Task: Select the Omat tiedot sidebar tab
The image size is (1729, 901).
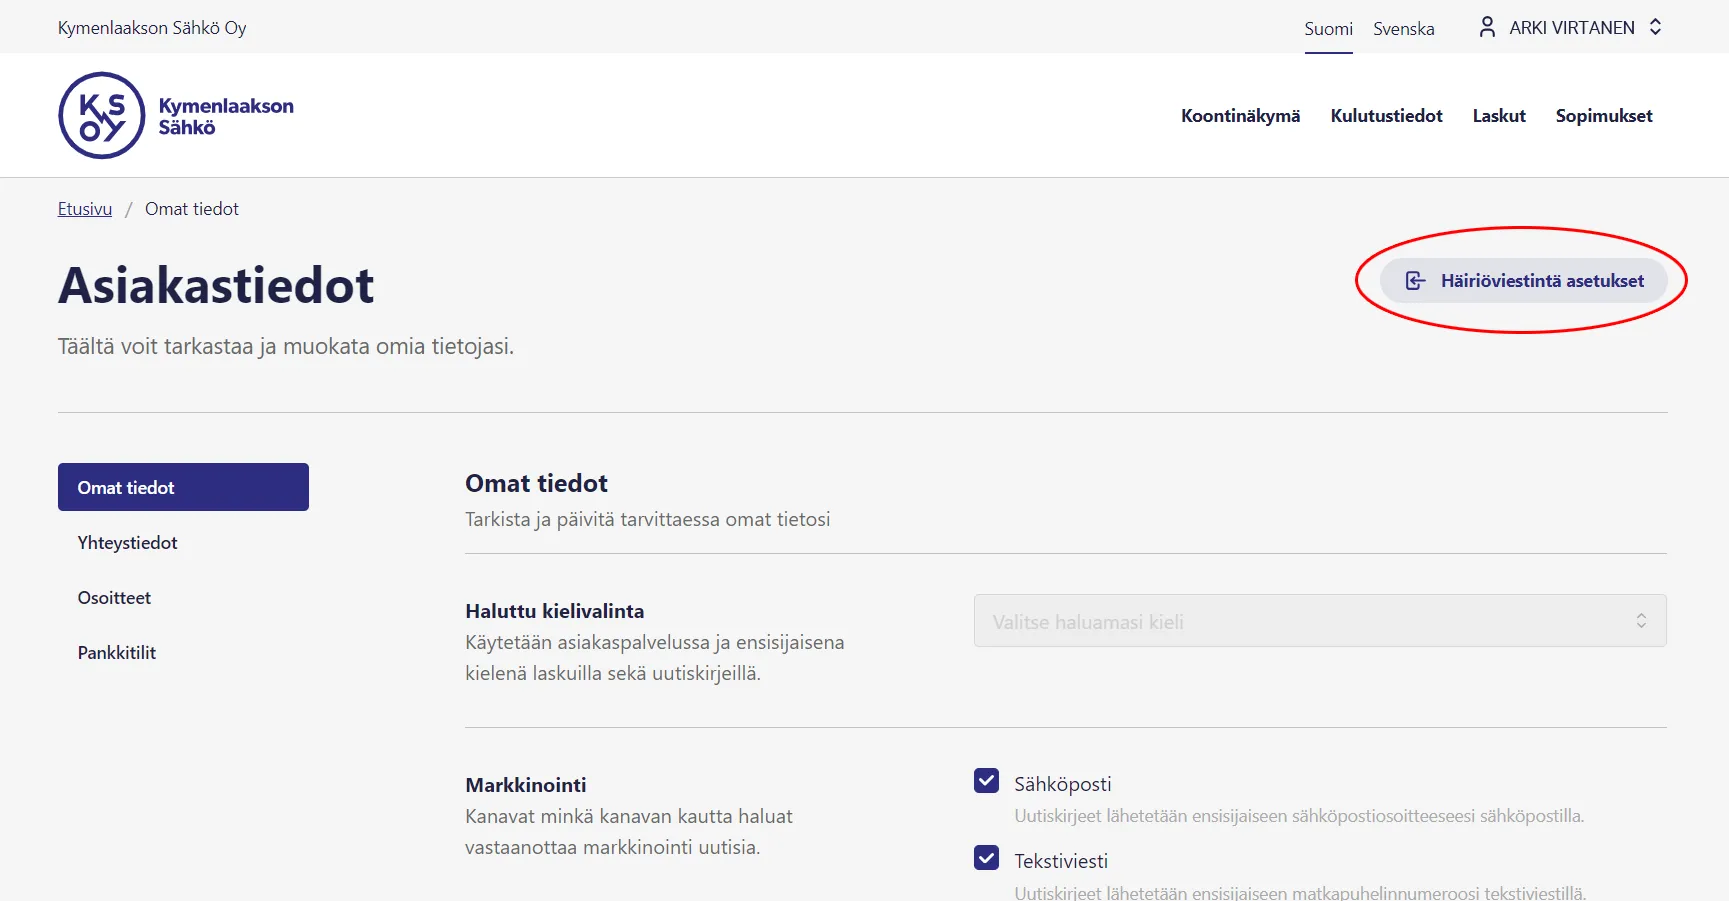Action: [x=183, y=487]
